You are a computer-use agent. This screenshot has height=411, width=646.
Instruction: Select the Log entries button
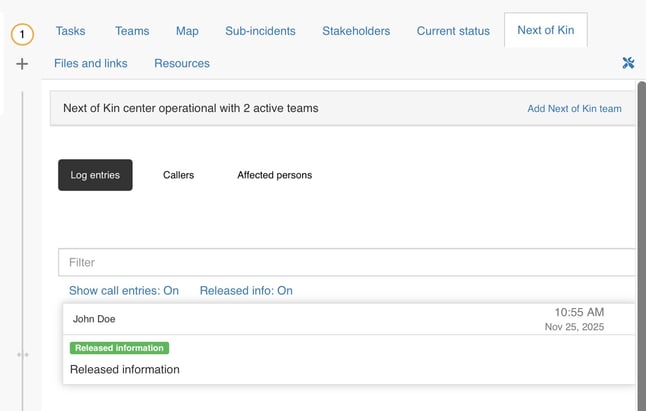95,175
